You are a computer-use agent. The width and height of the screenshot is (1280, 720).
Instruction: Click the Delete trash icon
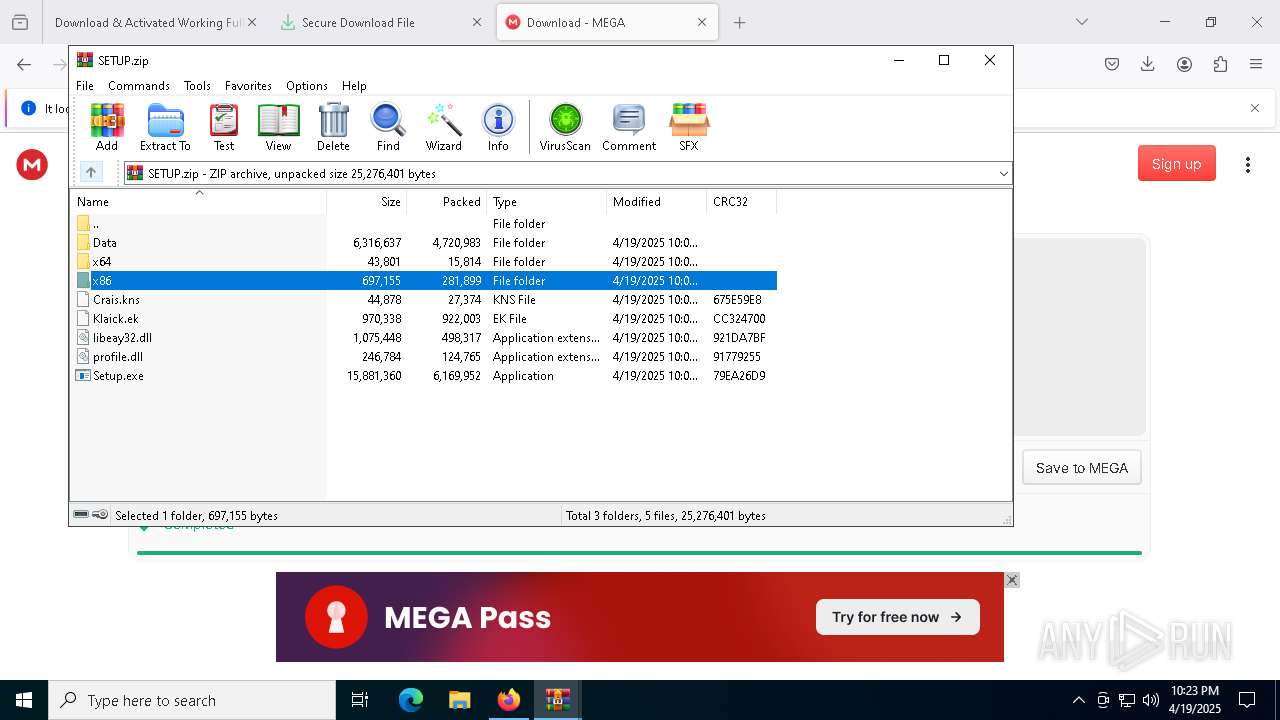(333, 127)
